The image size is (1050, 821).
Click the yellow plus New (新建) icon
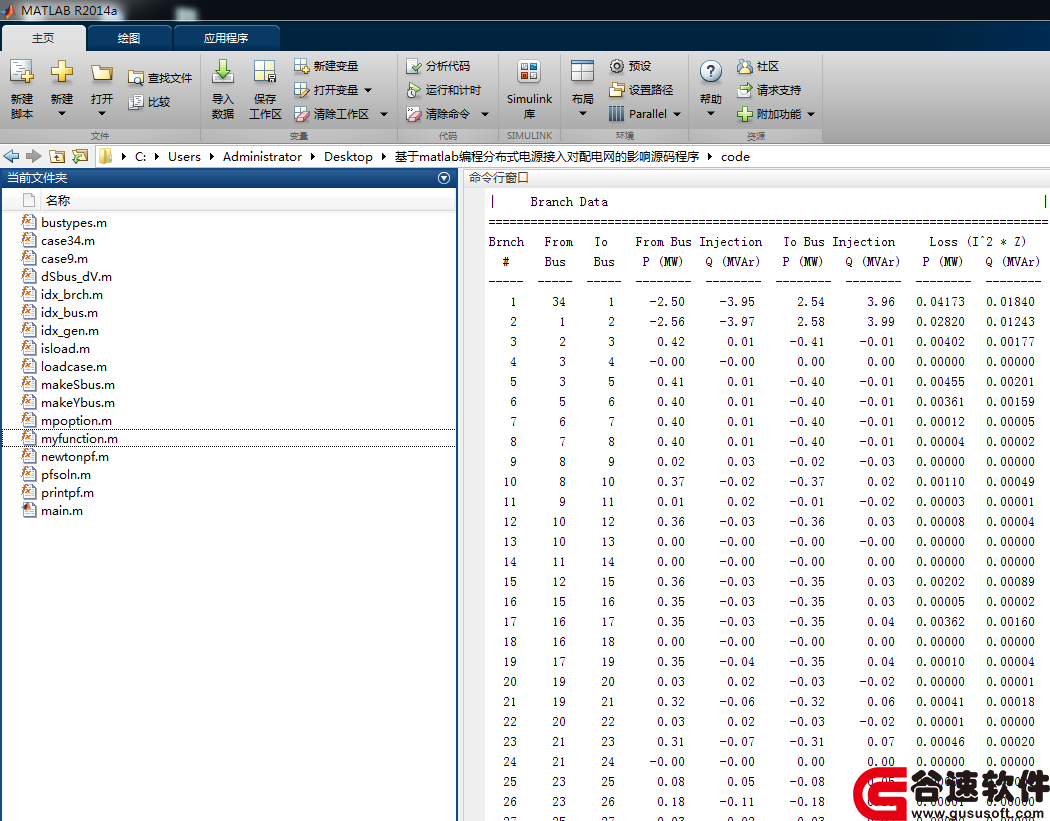62,72
